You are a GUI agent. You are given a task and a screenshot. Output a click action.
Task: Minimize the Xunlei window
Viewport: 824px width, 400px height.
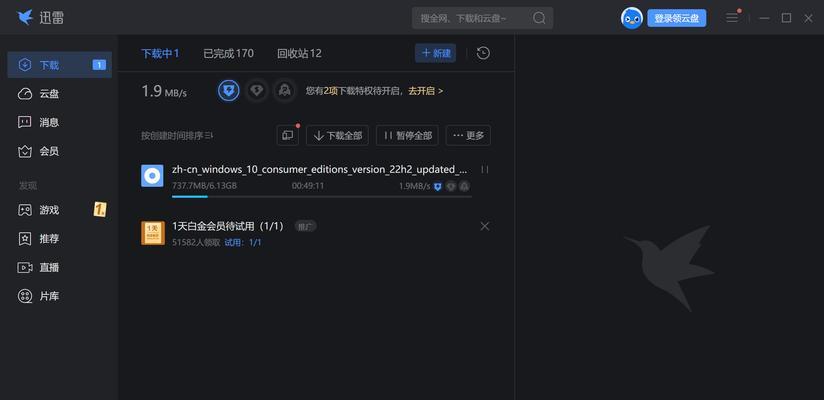[x=765, y=18]
